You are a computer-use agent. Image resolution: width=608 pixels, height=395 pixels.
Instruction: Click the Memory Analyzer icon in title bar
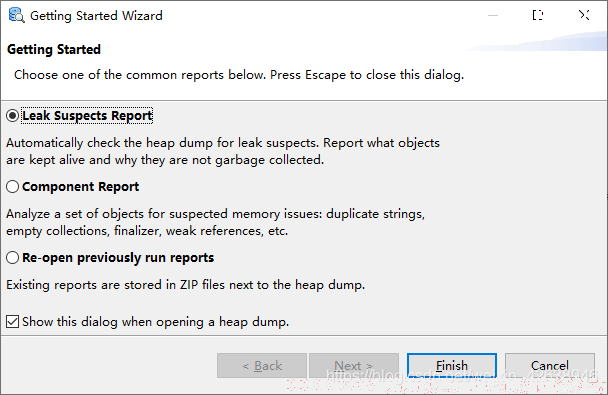tap(16, 16)
